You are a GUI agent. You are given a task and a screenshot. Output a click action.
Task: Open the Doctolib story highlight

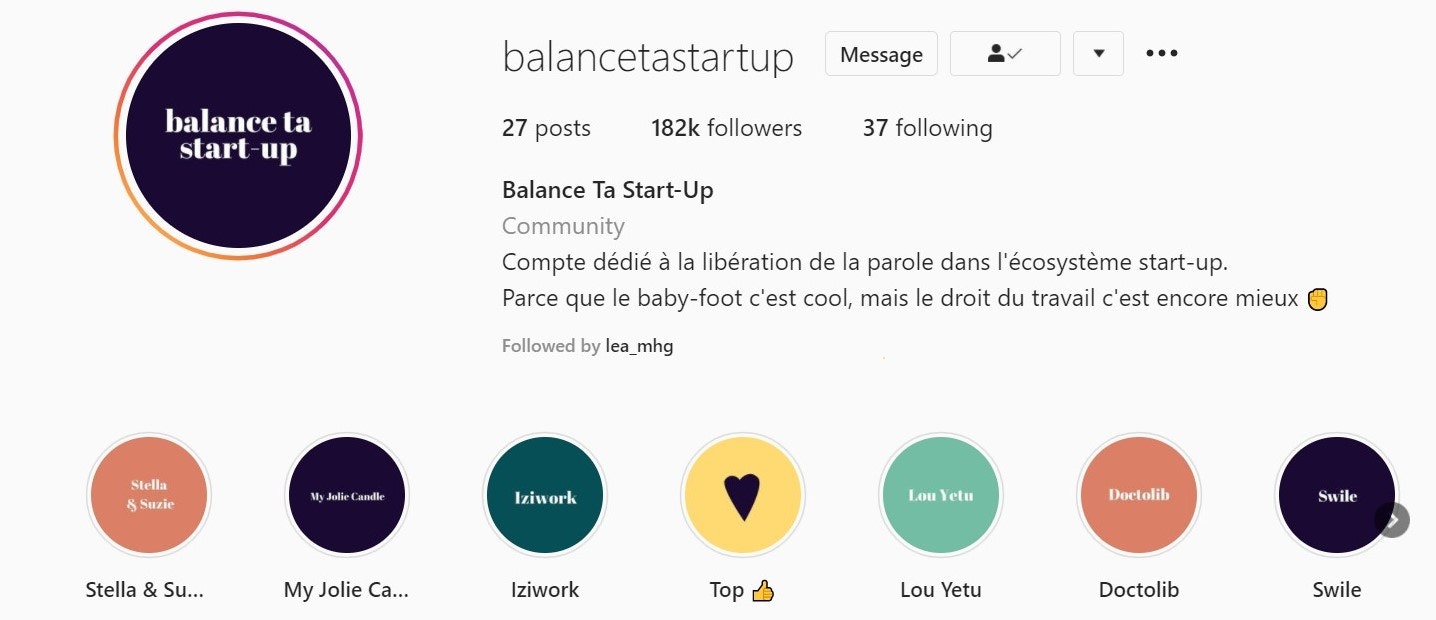pos(1138,495)
